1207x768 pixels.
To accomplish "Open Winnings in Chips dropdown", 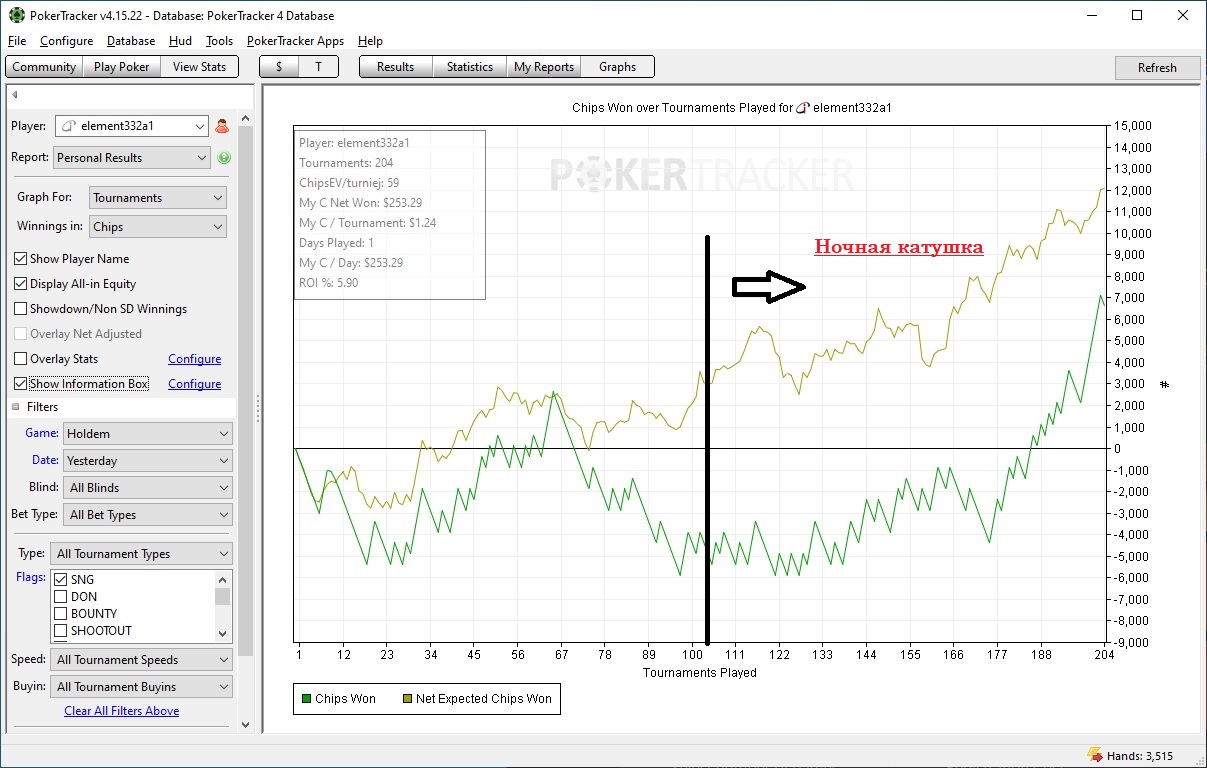I will [158, 227].
